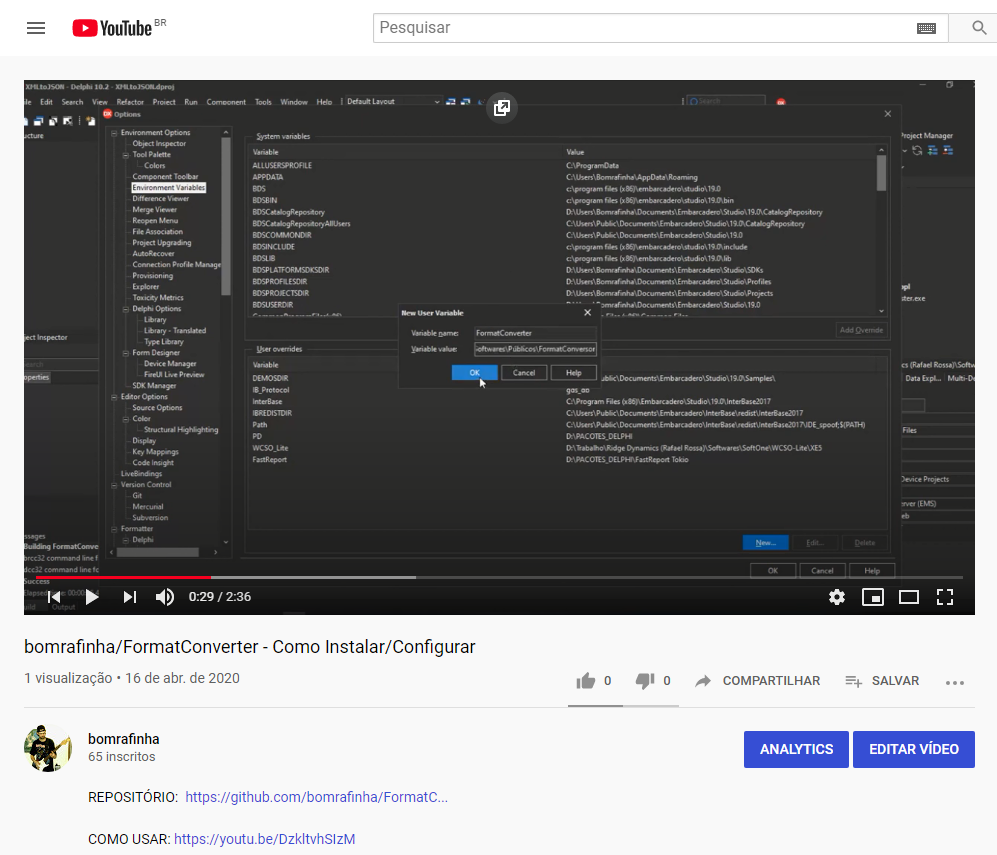997x855 pixels.
Task: Mute the video volume
Action: click(x=165, y=597)
